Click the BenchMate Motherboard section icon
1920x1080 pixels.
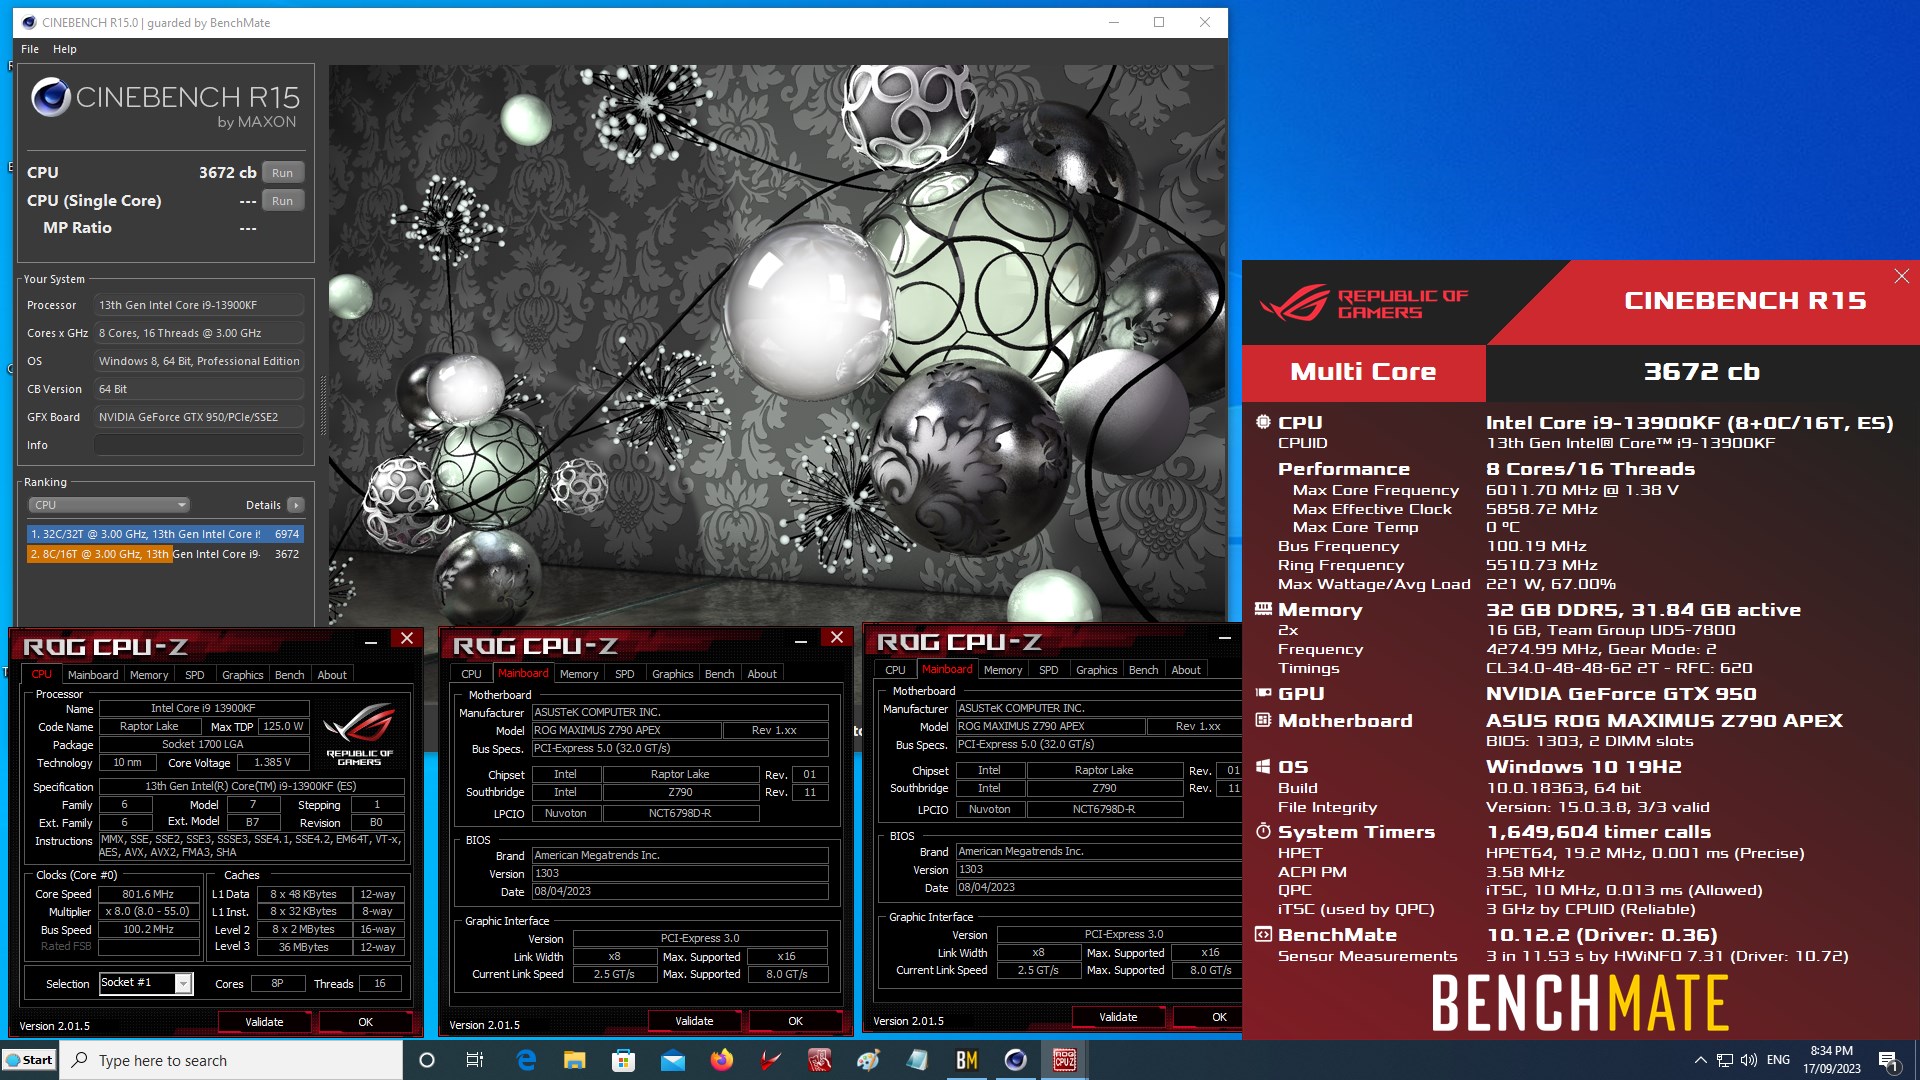click(x=1263, y=720)
